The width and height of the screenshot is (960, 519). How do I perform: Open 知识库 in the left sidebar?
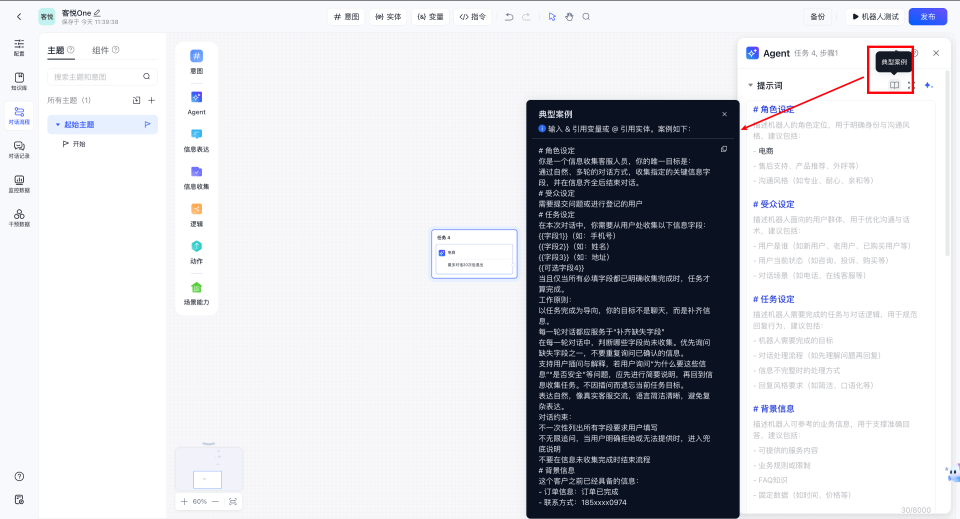coord(20,81)
